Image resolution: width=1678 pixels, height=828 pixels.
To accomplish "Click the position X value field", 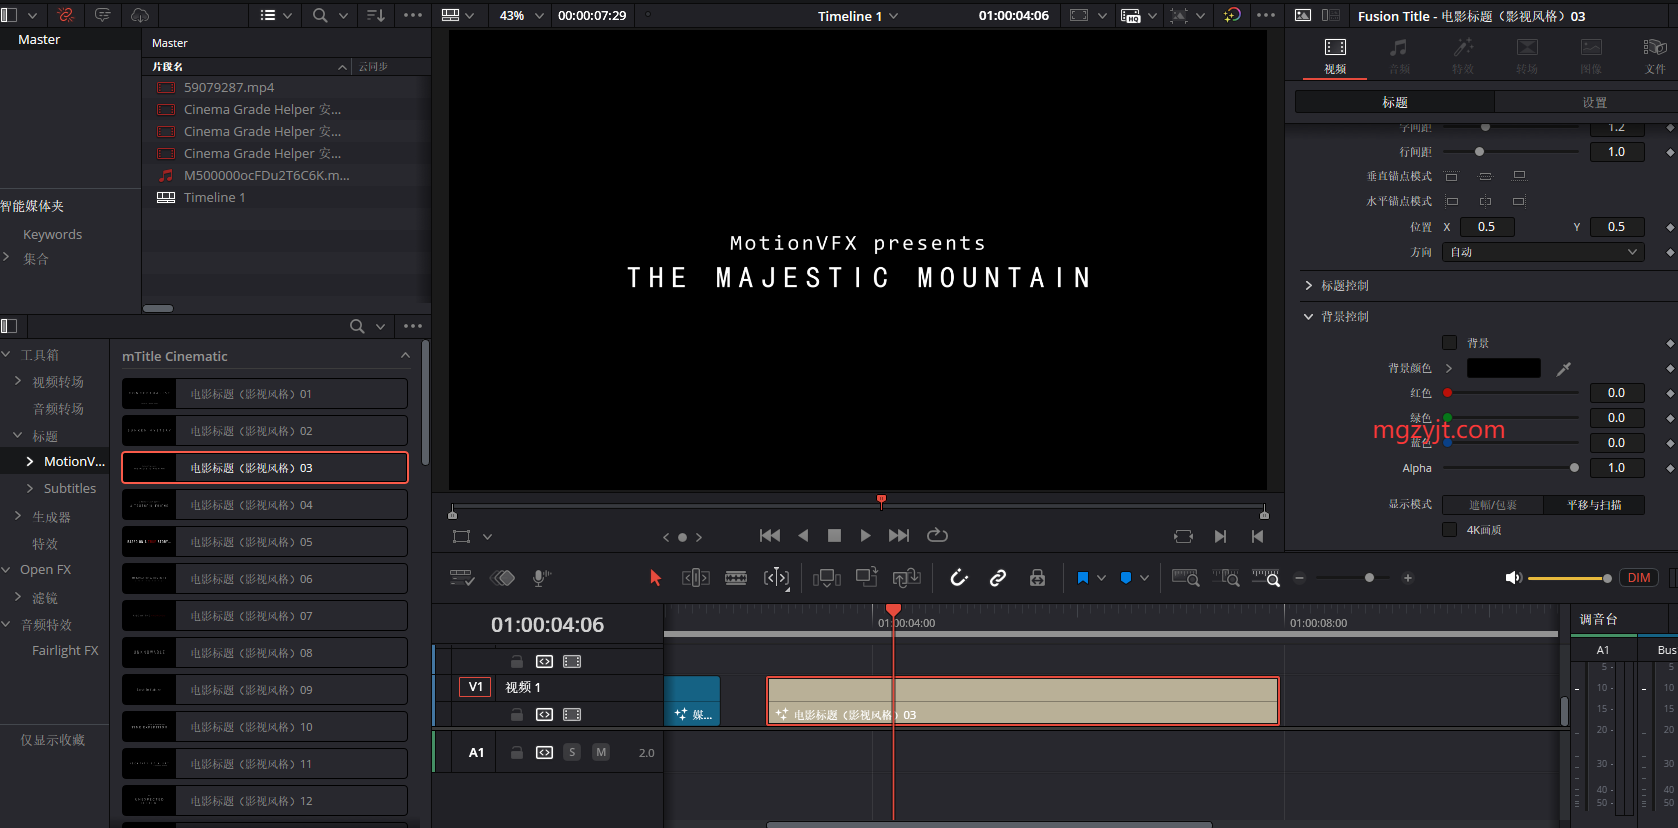I will pyautogui.click(x=1487, y=227).
